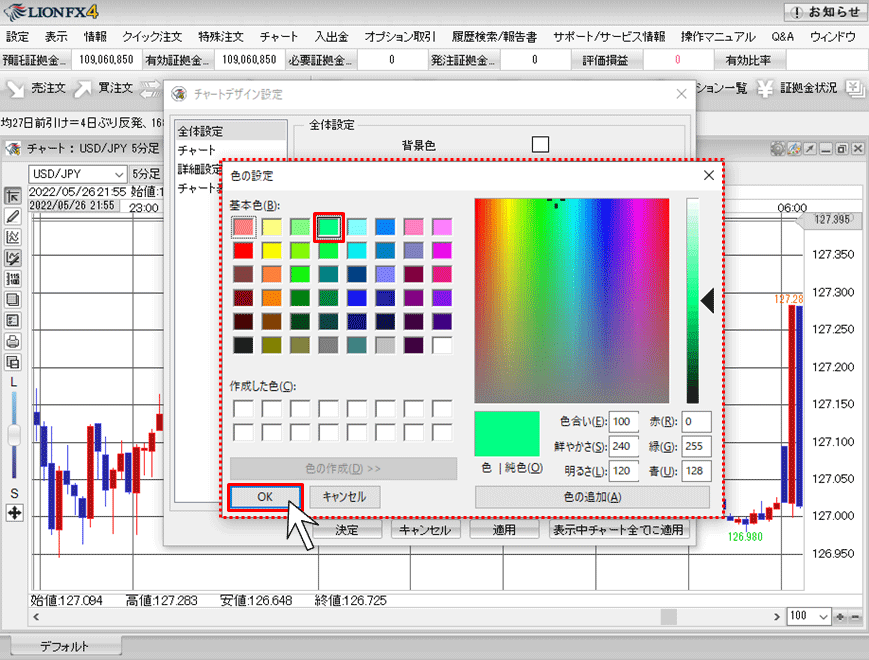Click inside the hue-saturation color spectrum
Image resolution: width=869 pixels, height=660 pixels.
pyautogui.click(x=571, y=300)
